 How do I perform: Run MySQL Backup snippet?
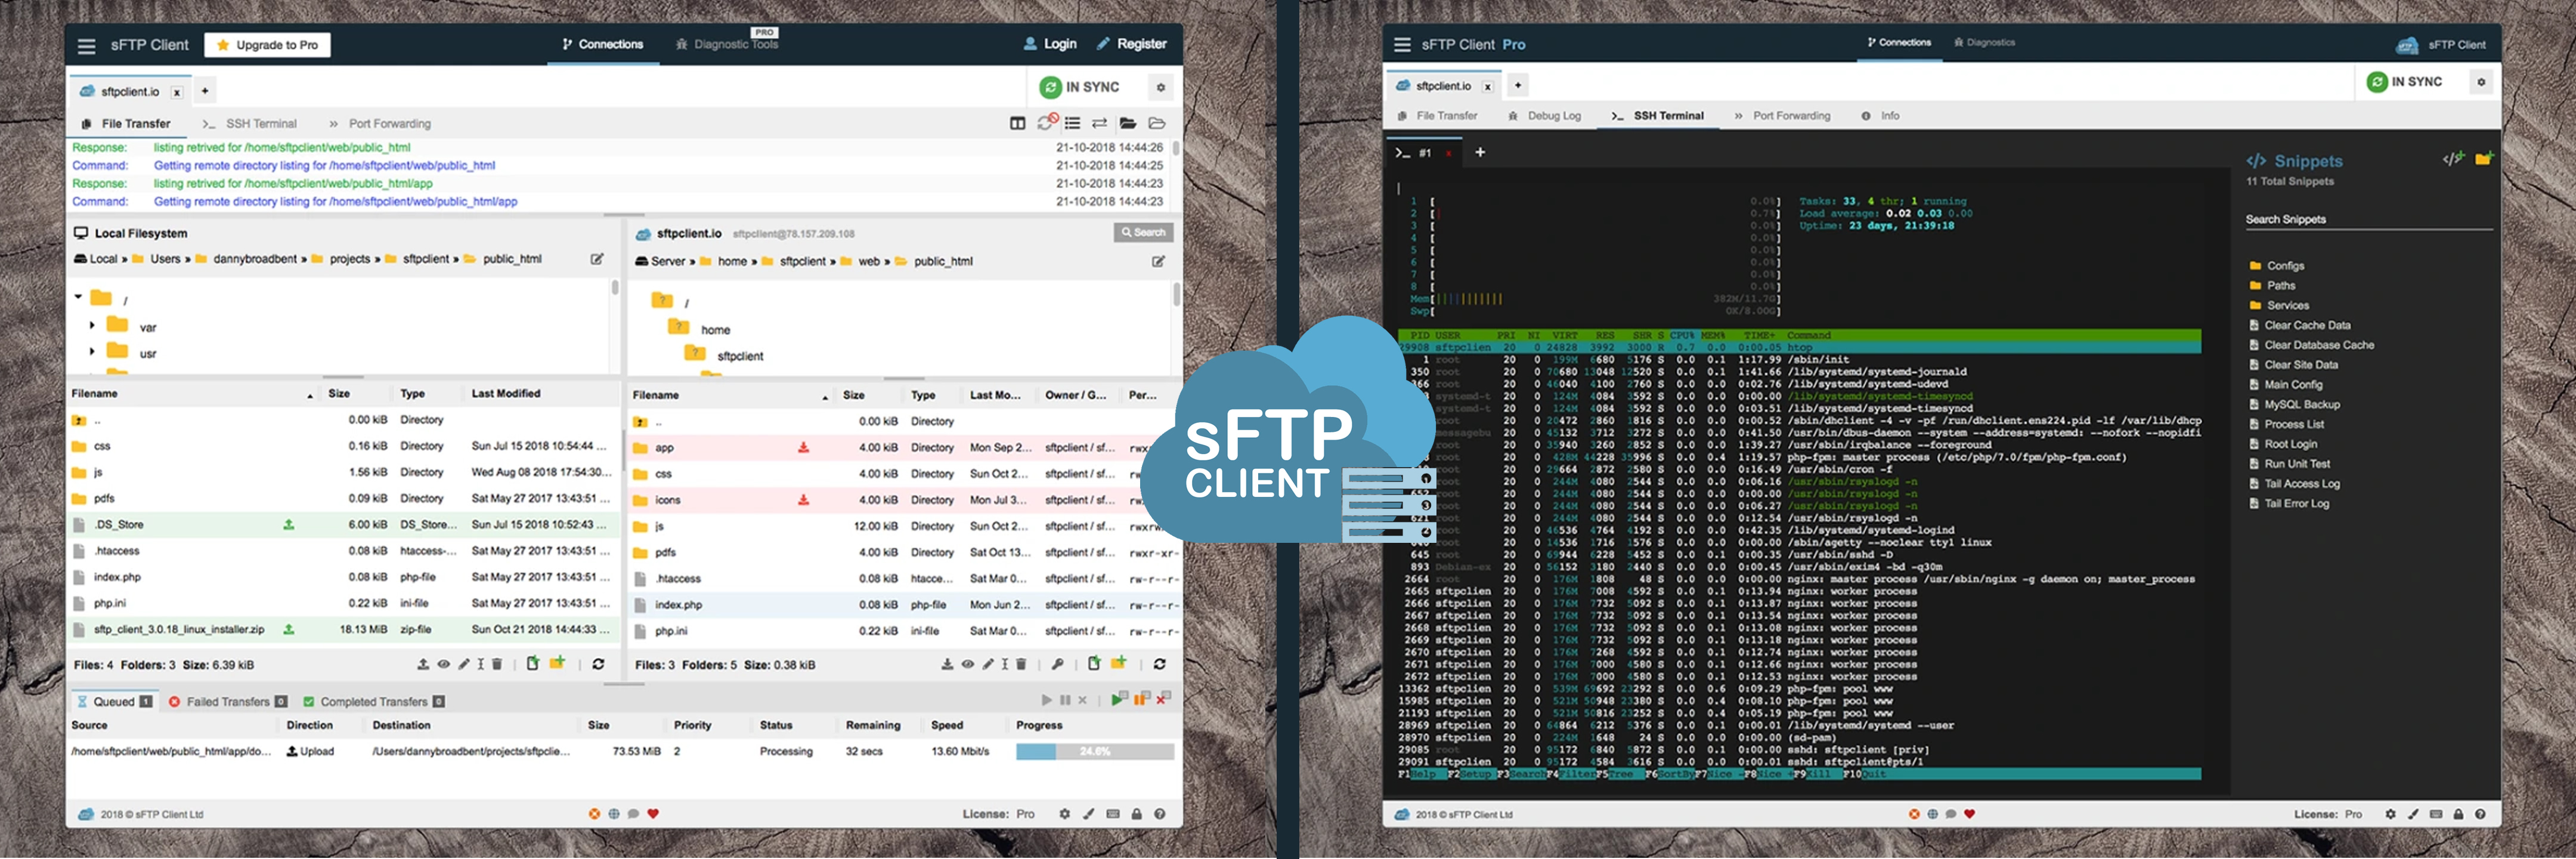click(x=2295, y=405)
